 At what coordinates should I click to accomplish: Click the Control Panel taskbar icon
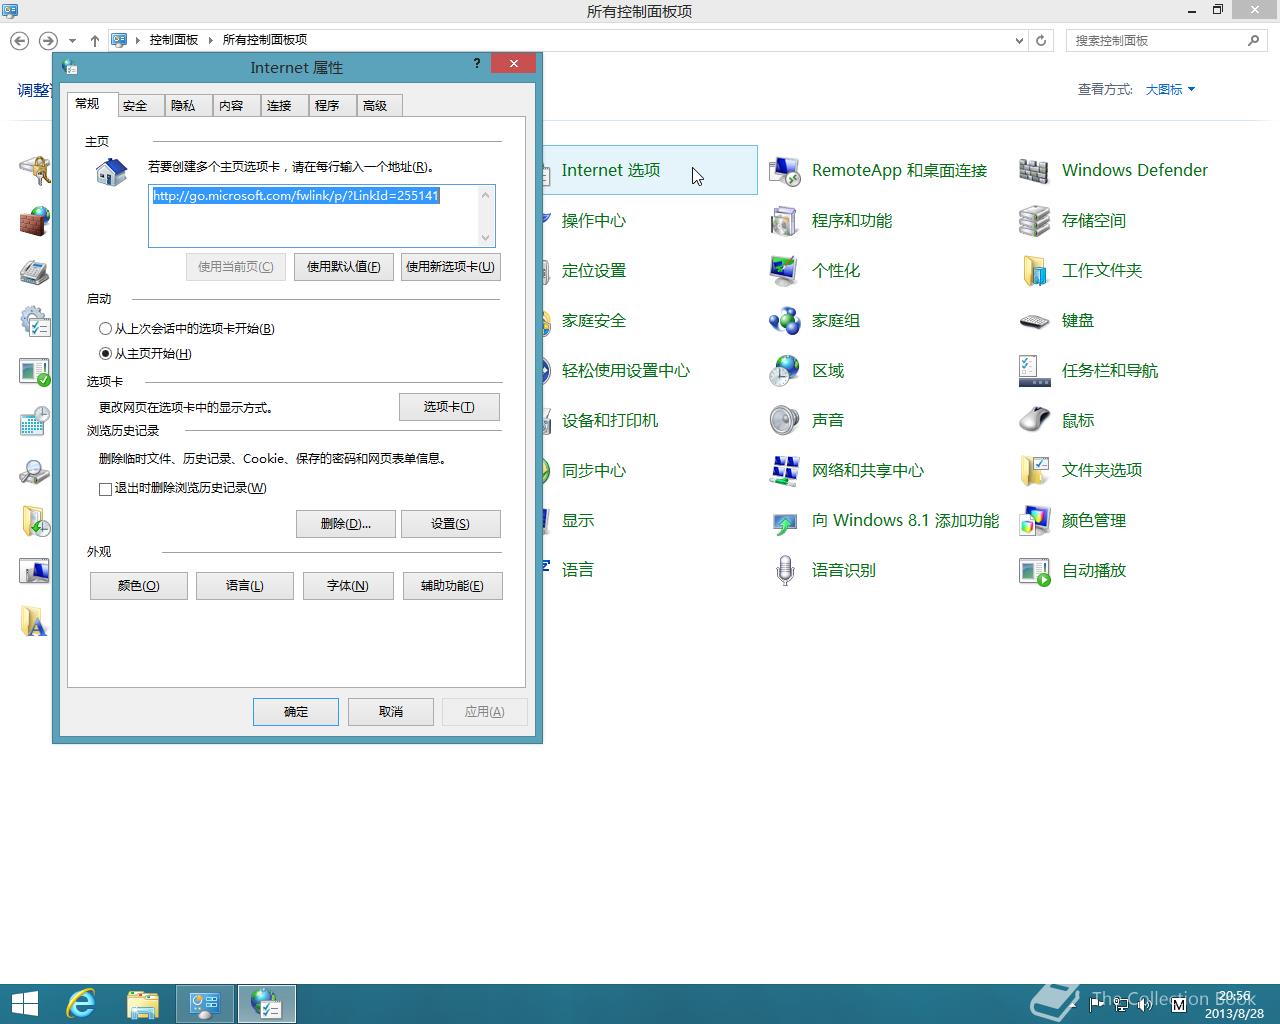tap(205, 1003)
